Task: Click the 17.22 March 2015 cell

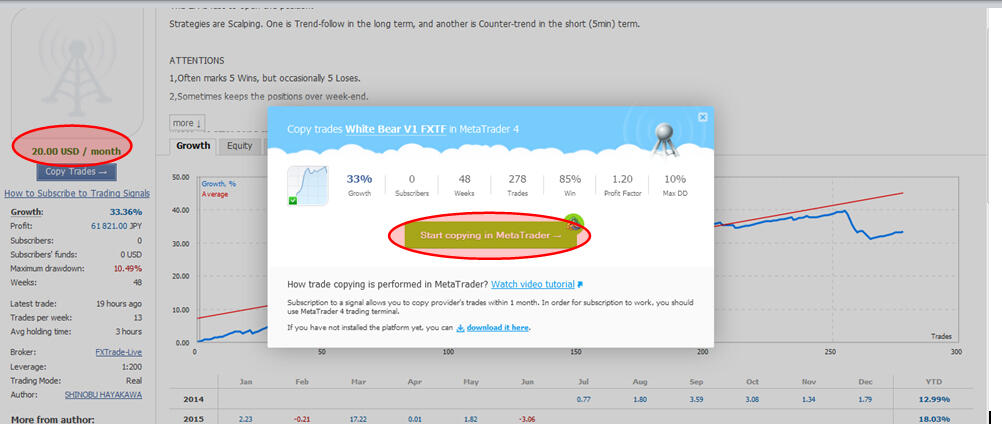Action: pos(358,419)
